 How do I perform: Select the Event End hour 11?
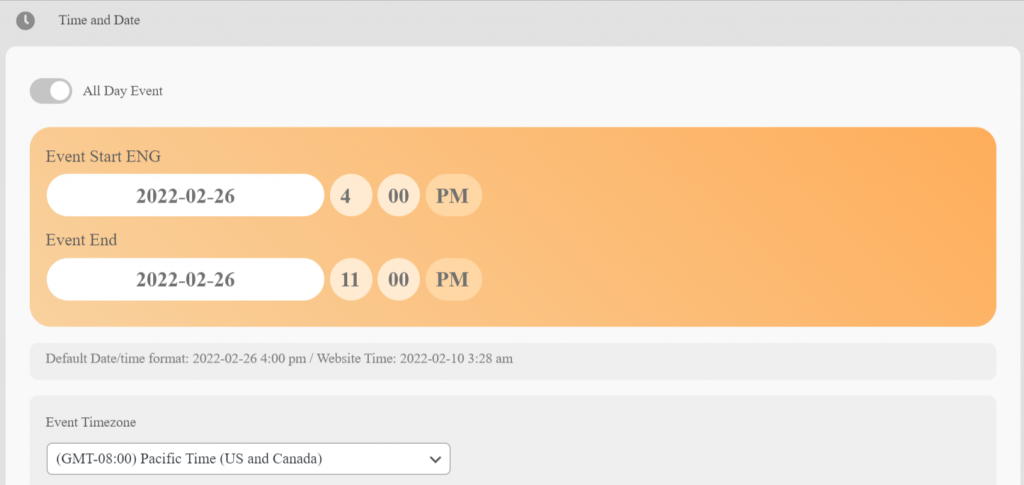tap(349, 279)
